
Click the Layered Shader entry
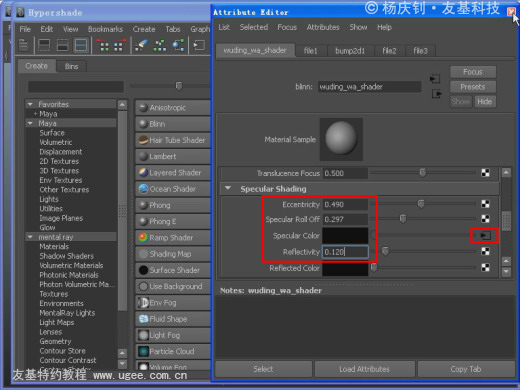click(x=173, y=173)
